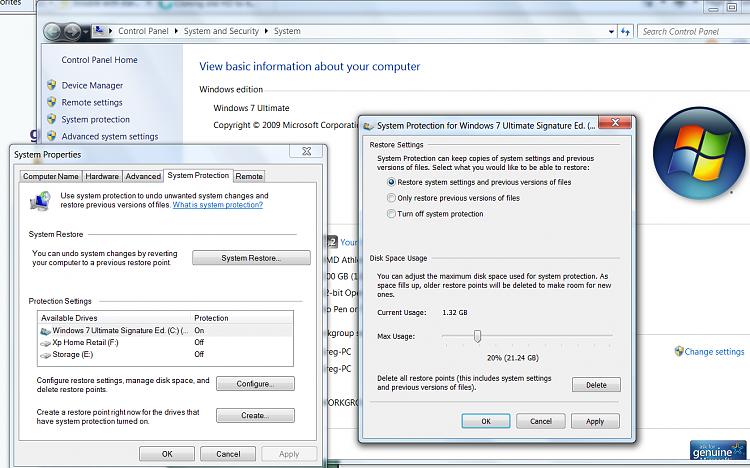Switch to the System Protection tab
Viewport: 750px width, 468px height.
point(198,176)
